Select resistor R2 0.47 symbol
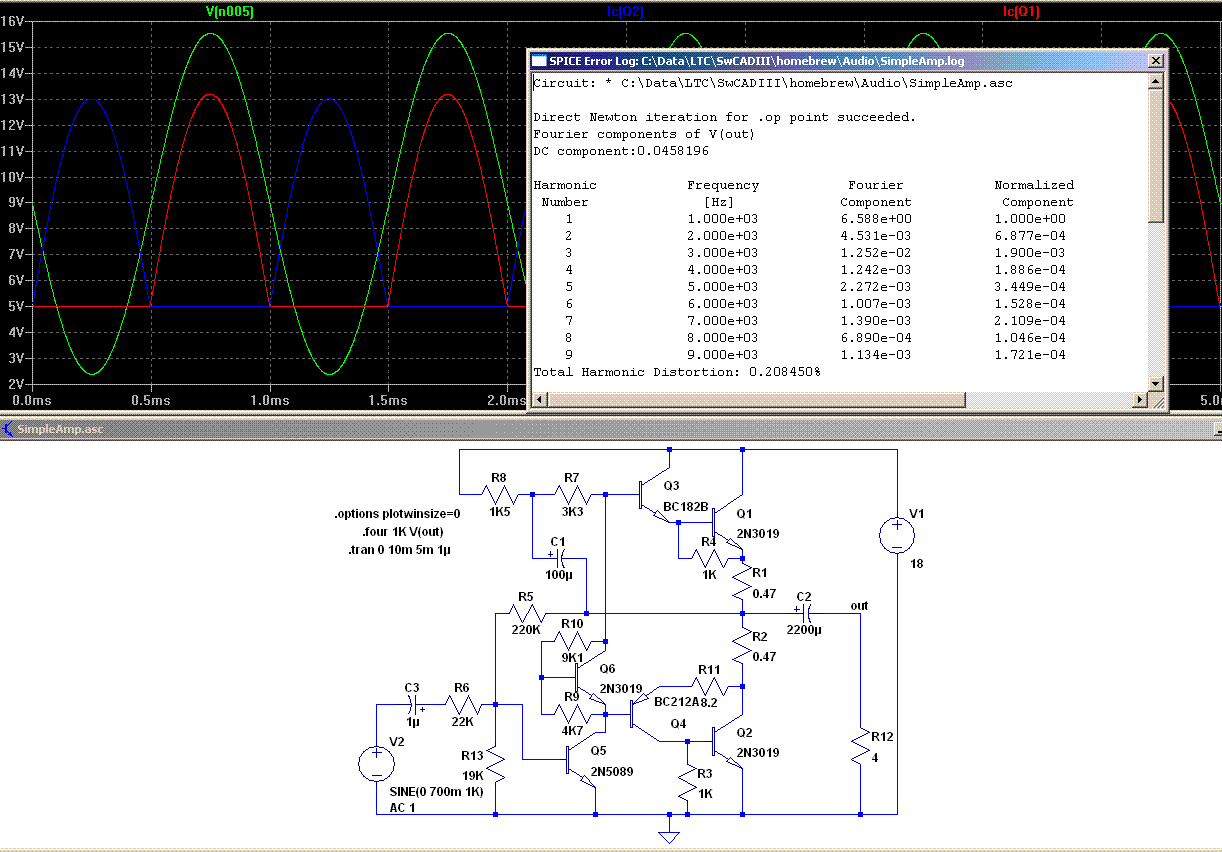Screen dimensions: 1222x852 pyautogui.click(x=743, y=643)
